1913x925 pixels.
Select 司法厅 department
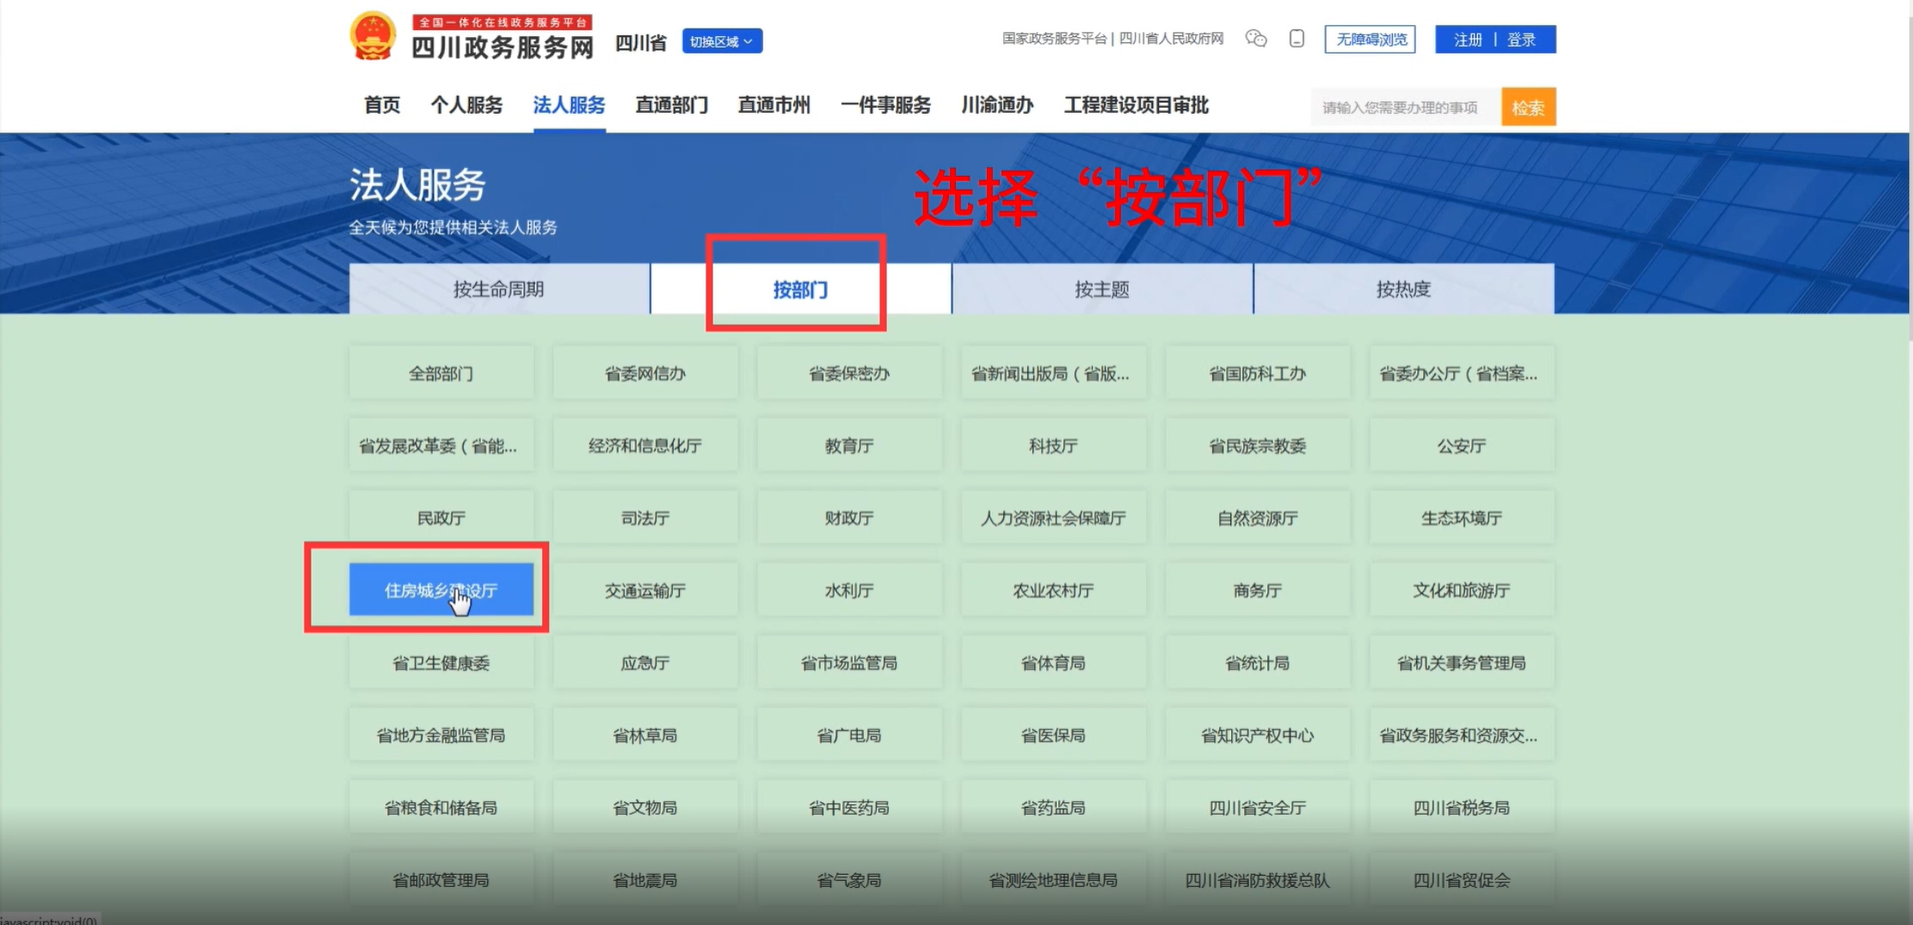tap(645, 517)
